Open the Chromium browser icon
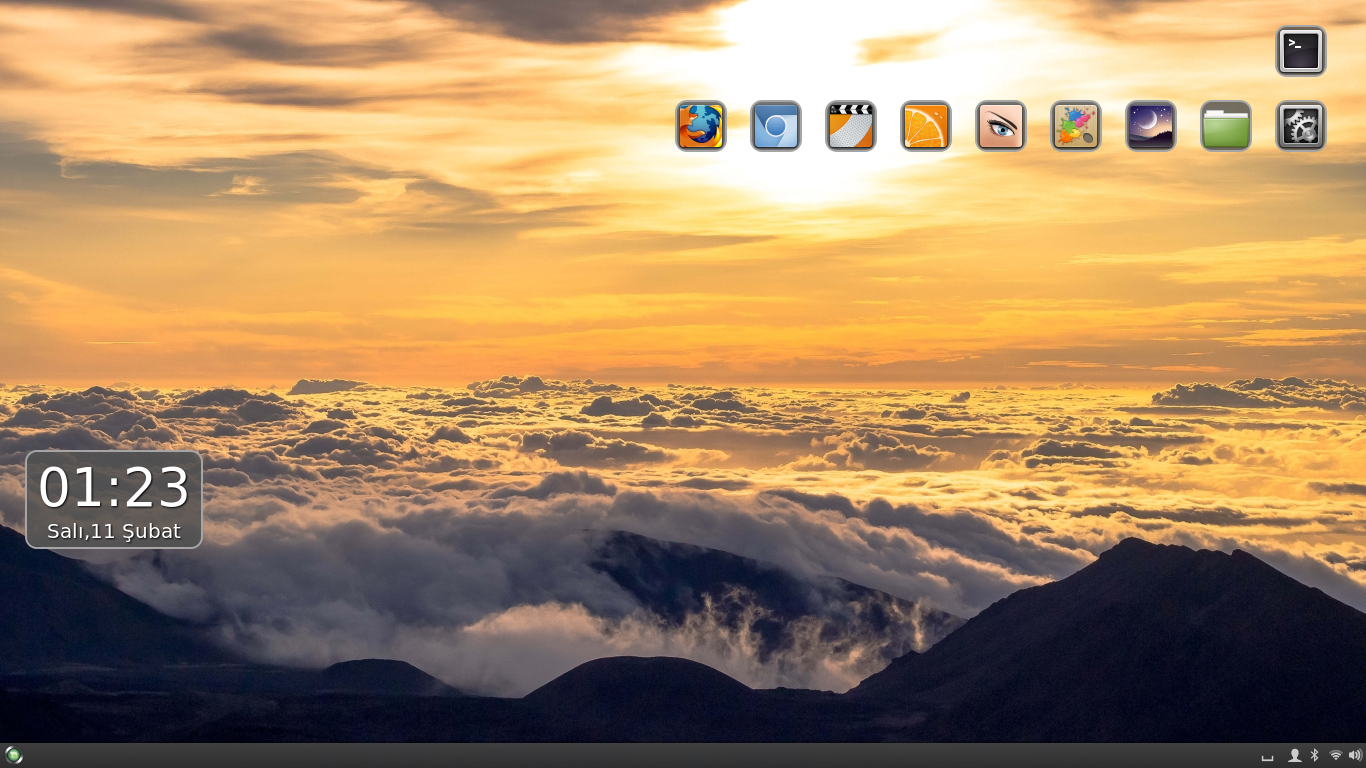1366x768 pixels. click(x=776, y=126)
